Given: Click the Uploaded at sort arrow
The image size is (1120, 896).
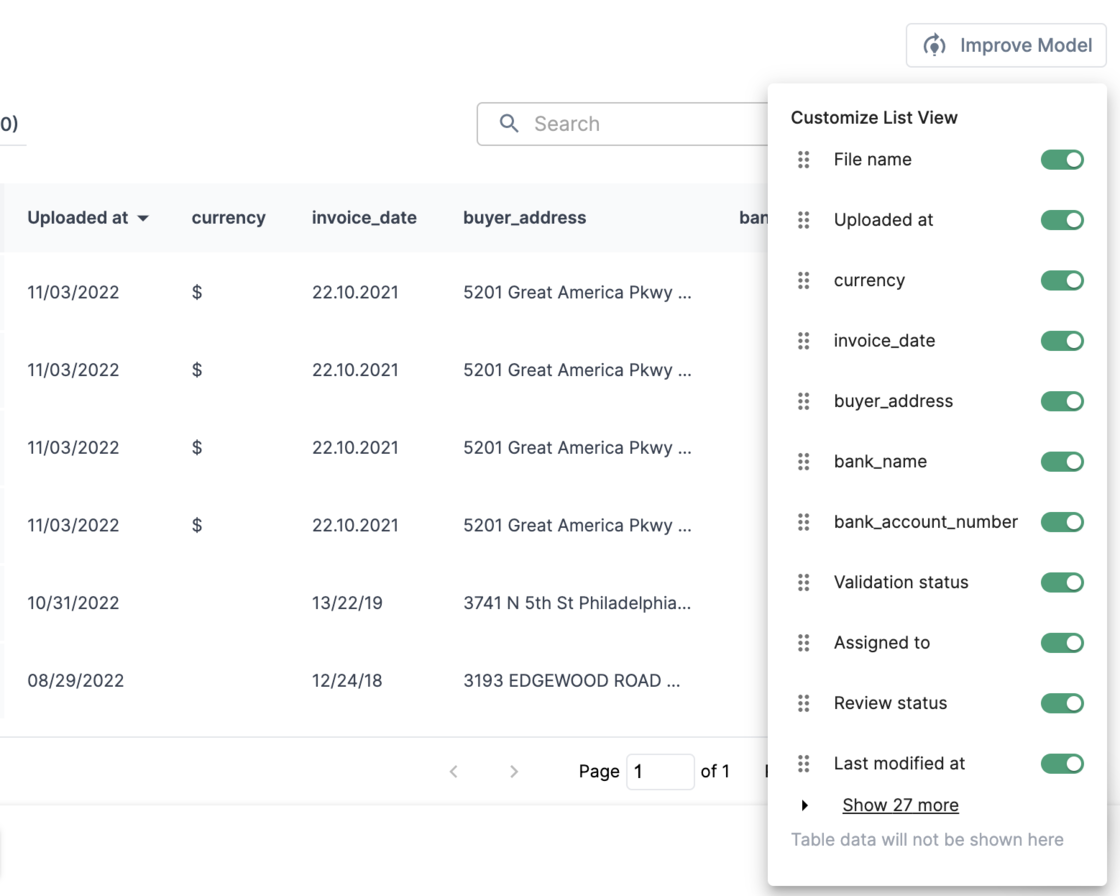Looking at the screenshot, I should [x=143, y=218].
